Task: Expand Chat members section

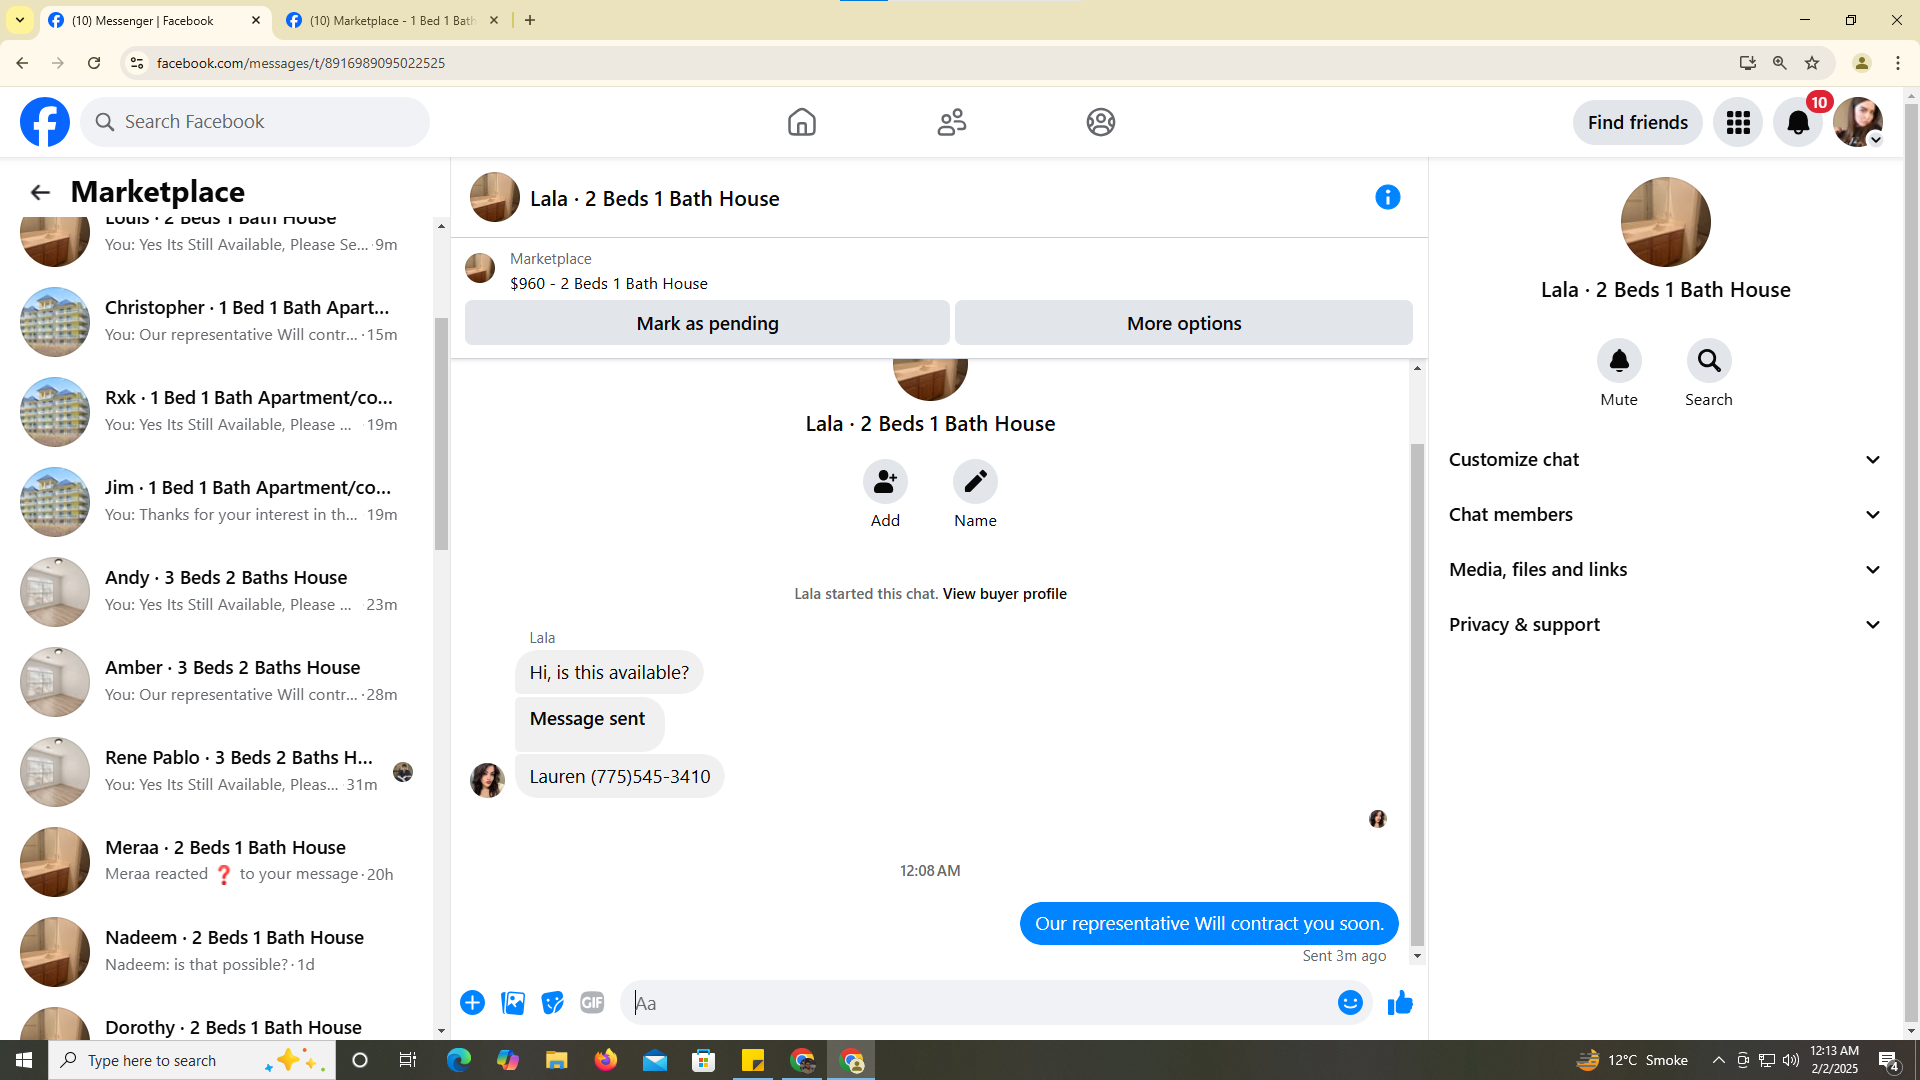Action: point(1665,514)
